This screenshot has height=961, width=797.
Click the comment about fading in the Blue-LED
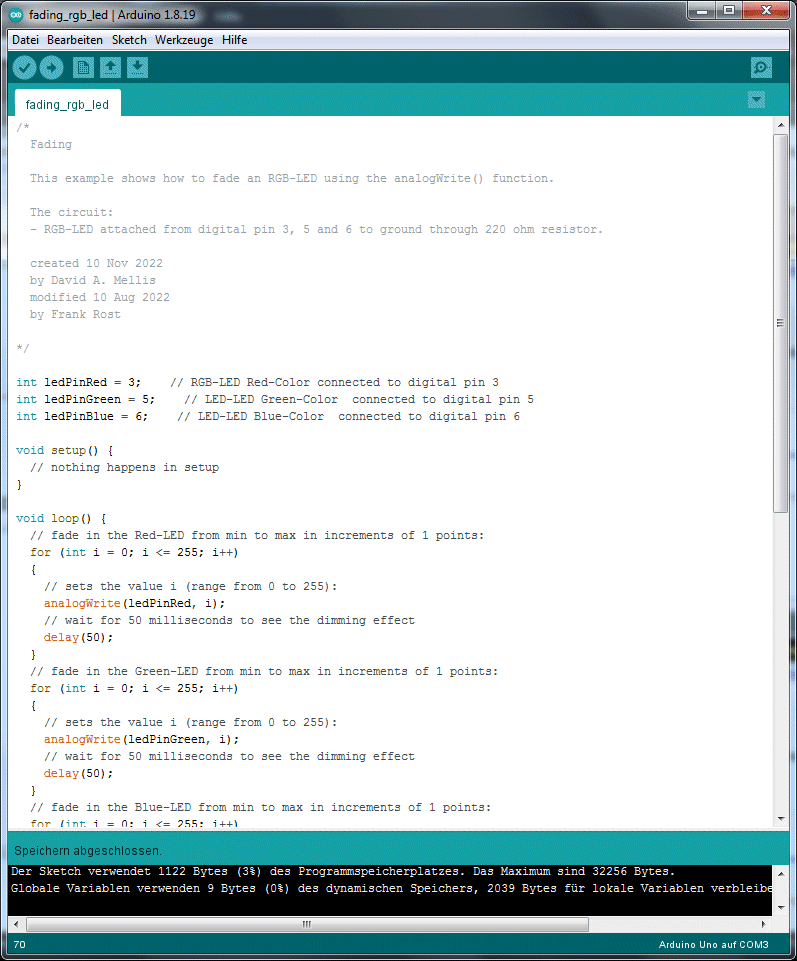click(x=261, y=808)
